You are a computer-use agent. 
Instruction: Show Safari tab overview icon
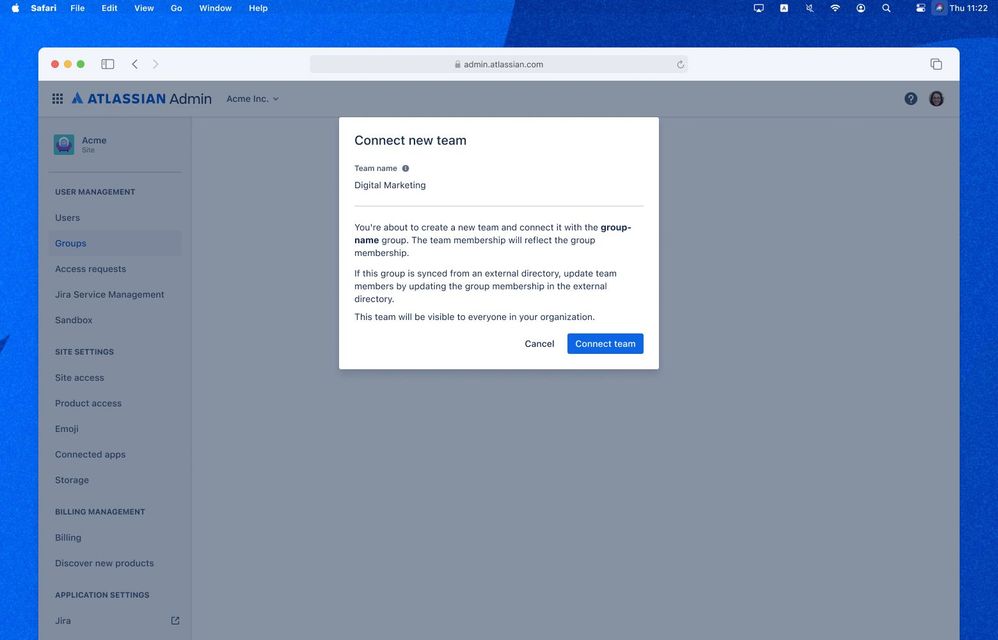(936, 64)
